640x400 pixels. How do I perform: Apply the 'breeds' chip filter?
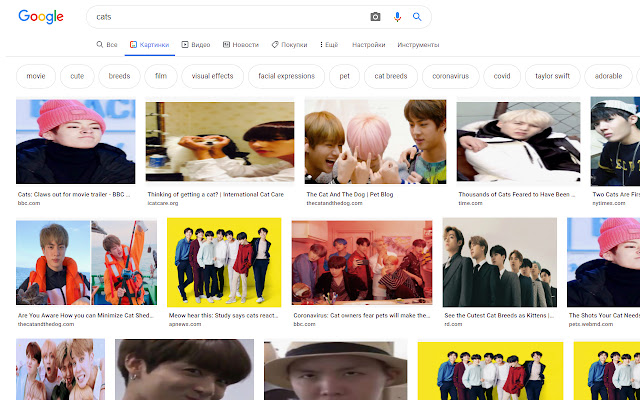tap(119, 76)
